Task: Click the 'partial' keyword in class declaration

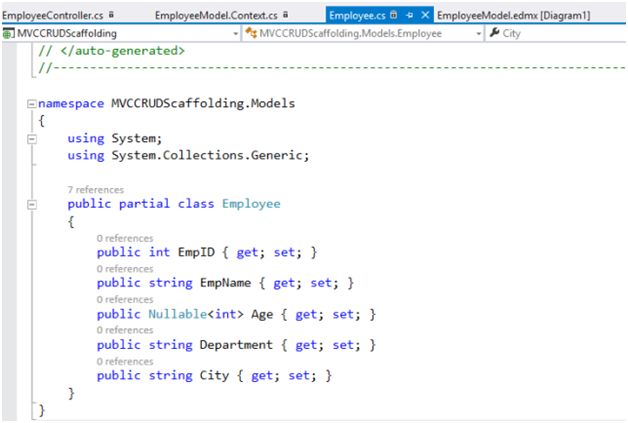Action: click(x=144, y=204)
